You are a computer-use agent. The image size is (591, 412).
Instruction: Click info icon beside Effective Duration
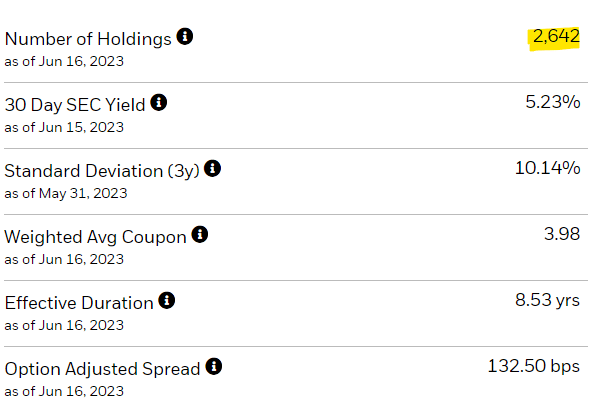[x=167, y=300]
